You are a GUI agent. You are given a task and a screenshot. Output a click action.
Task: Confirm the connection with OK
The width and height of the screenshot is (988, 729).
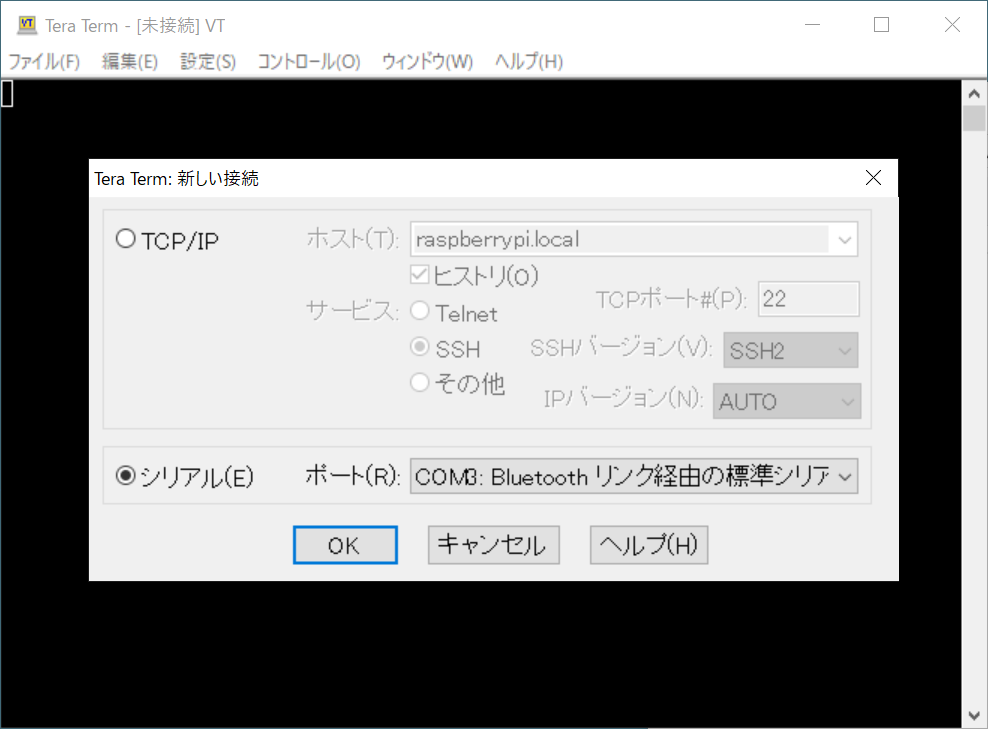coord(345,545)
